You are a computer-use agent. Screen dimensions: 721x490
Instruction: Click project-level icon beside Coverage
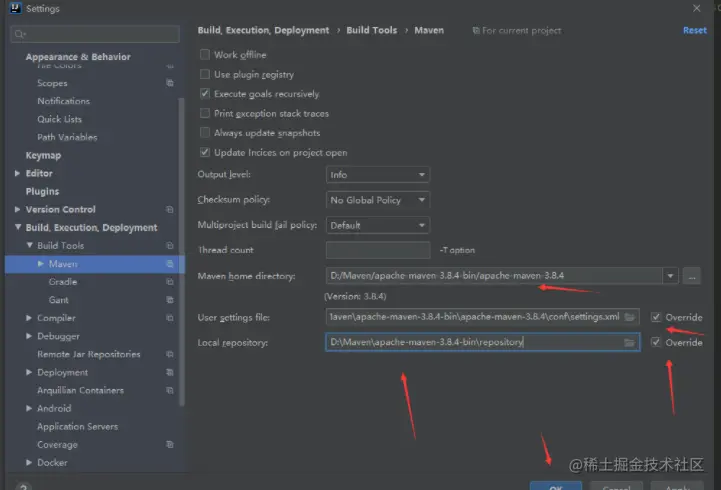click(x=170, y=444)
